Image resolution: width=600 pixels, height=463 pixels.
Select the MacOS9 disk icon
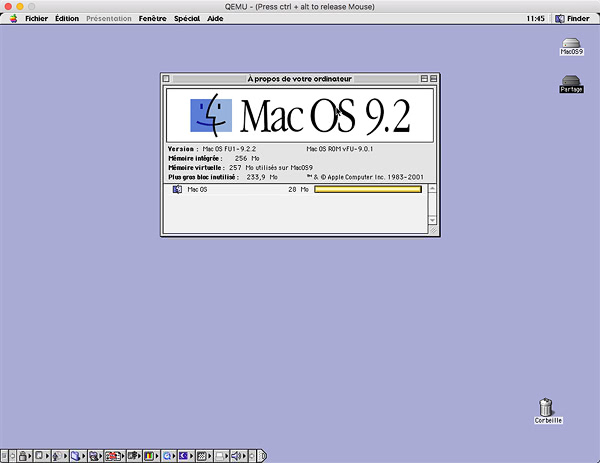click(571, 47)
